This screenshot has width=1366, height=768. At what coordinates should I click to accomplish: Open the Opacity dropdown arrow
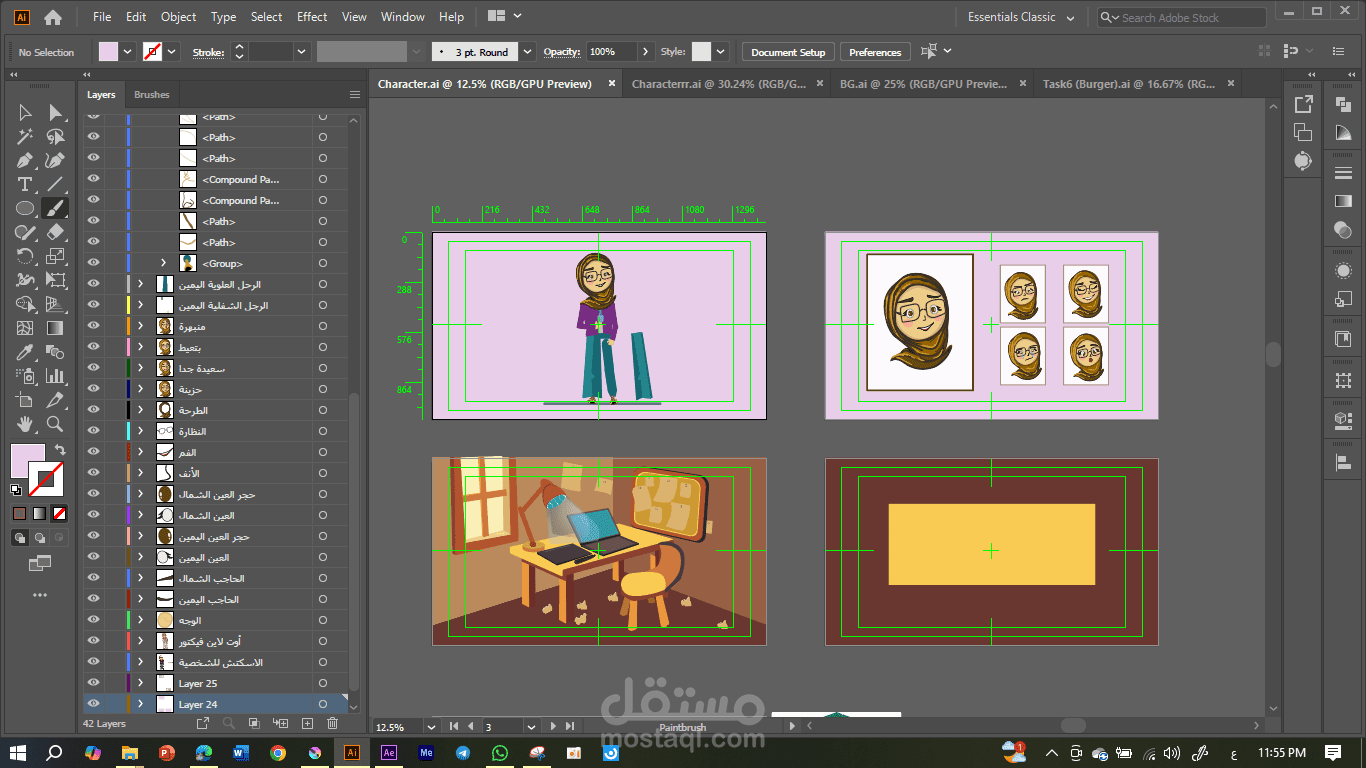[645, 52]
